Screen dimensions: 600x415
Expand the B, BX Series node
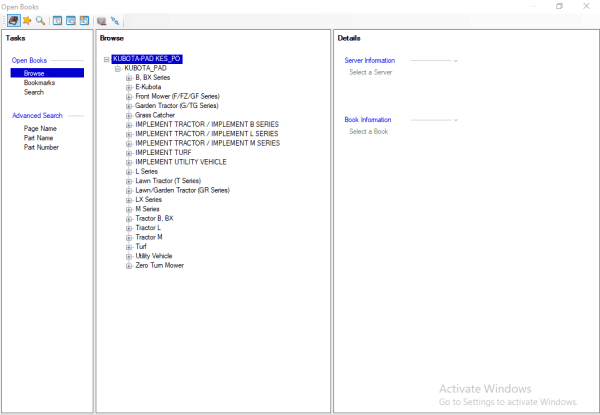pyautogui.click(x=129, y=78)
